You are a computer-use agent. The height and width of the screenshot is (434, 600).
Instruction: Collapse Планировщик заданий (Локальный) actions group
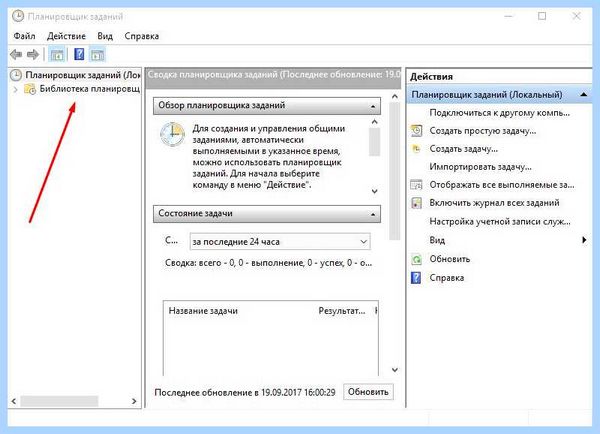click(x=584, y=94)
